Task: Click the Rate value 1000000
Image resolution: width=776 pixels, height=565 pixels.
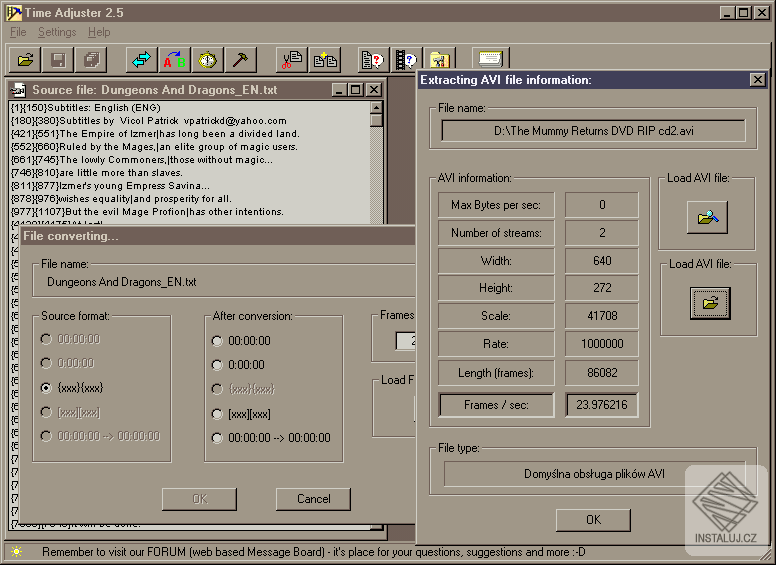Action: pyautogui.click(x=602, y=344)
